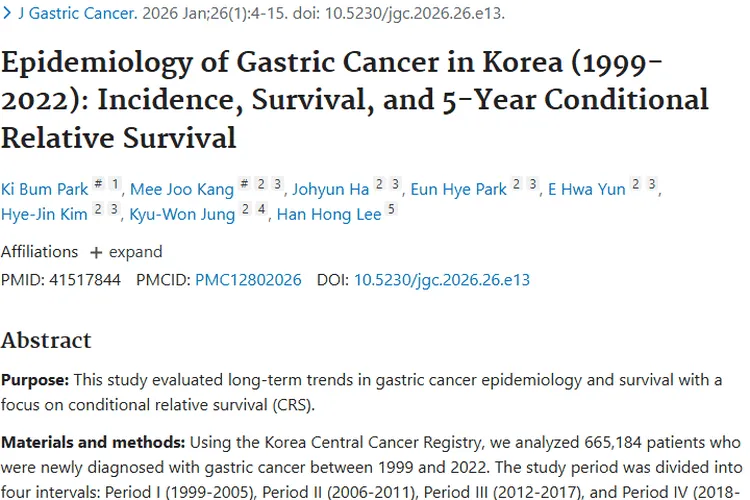
Task: Click affiliation superscript 5 after Han Hong Lee
Action: [x=391, y=210]
